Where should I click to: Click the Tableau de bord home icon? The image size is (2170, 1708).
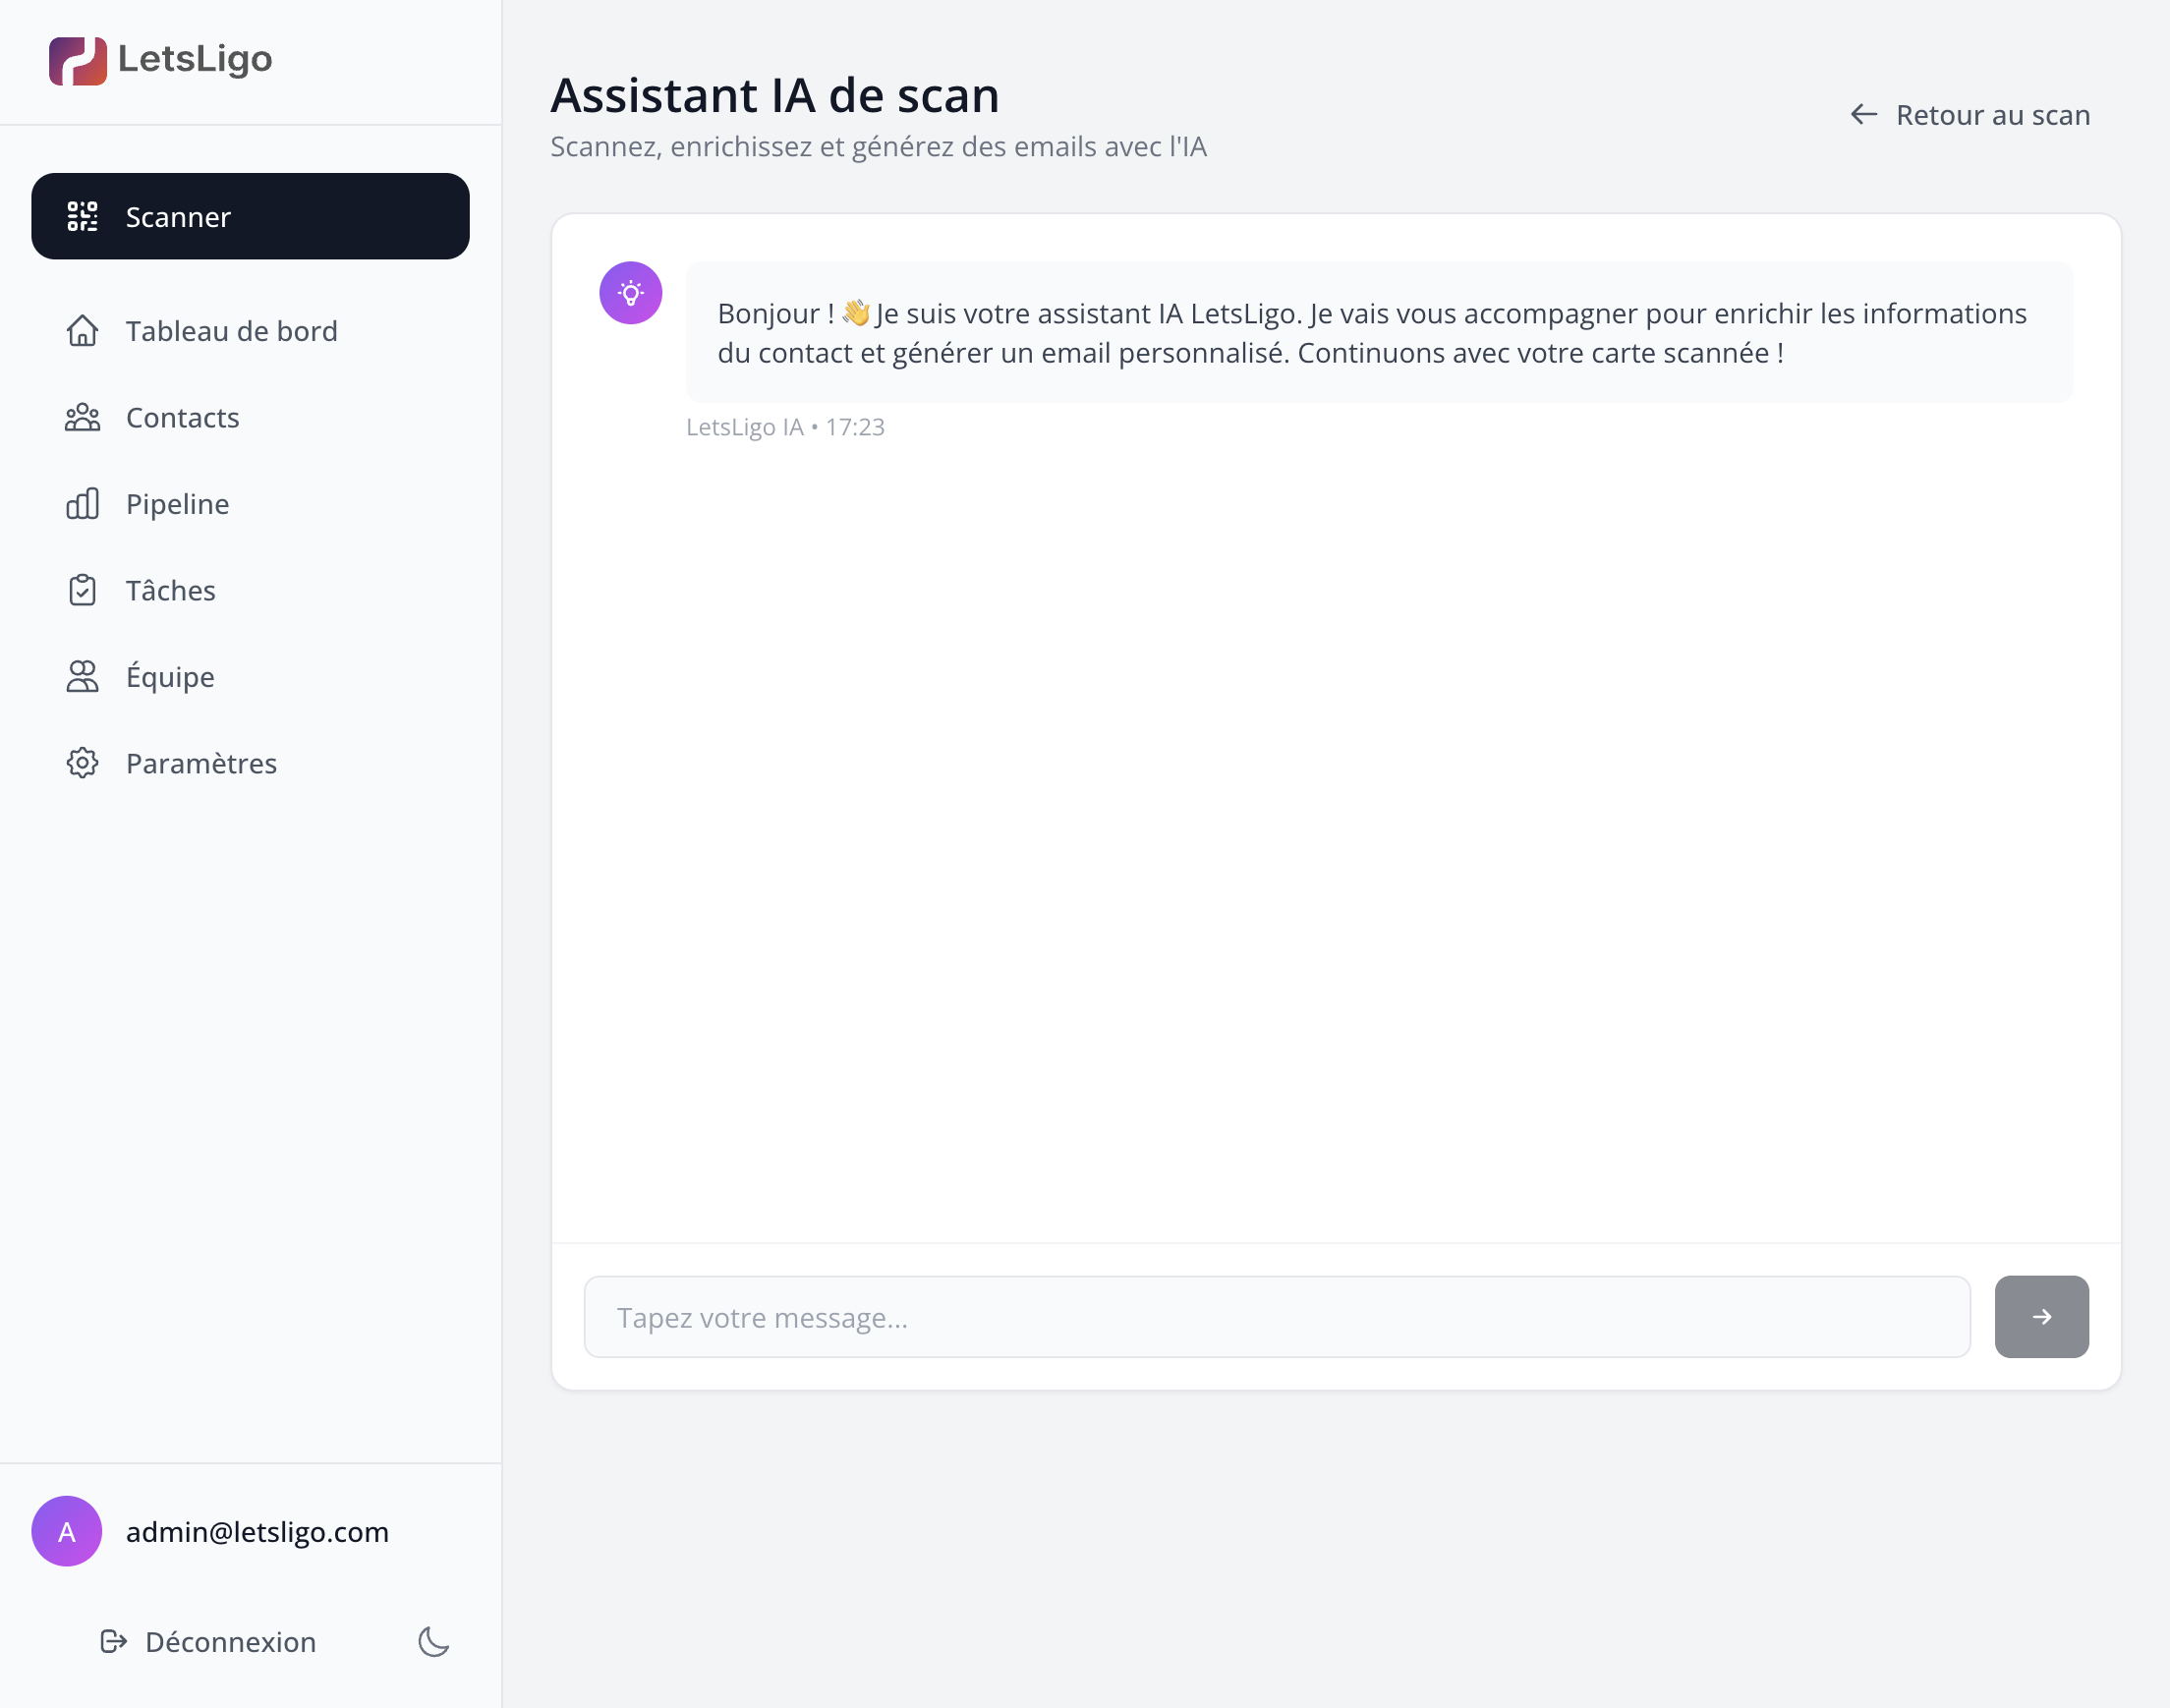click(x=82, y=331)
